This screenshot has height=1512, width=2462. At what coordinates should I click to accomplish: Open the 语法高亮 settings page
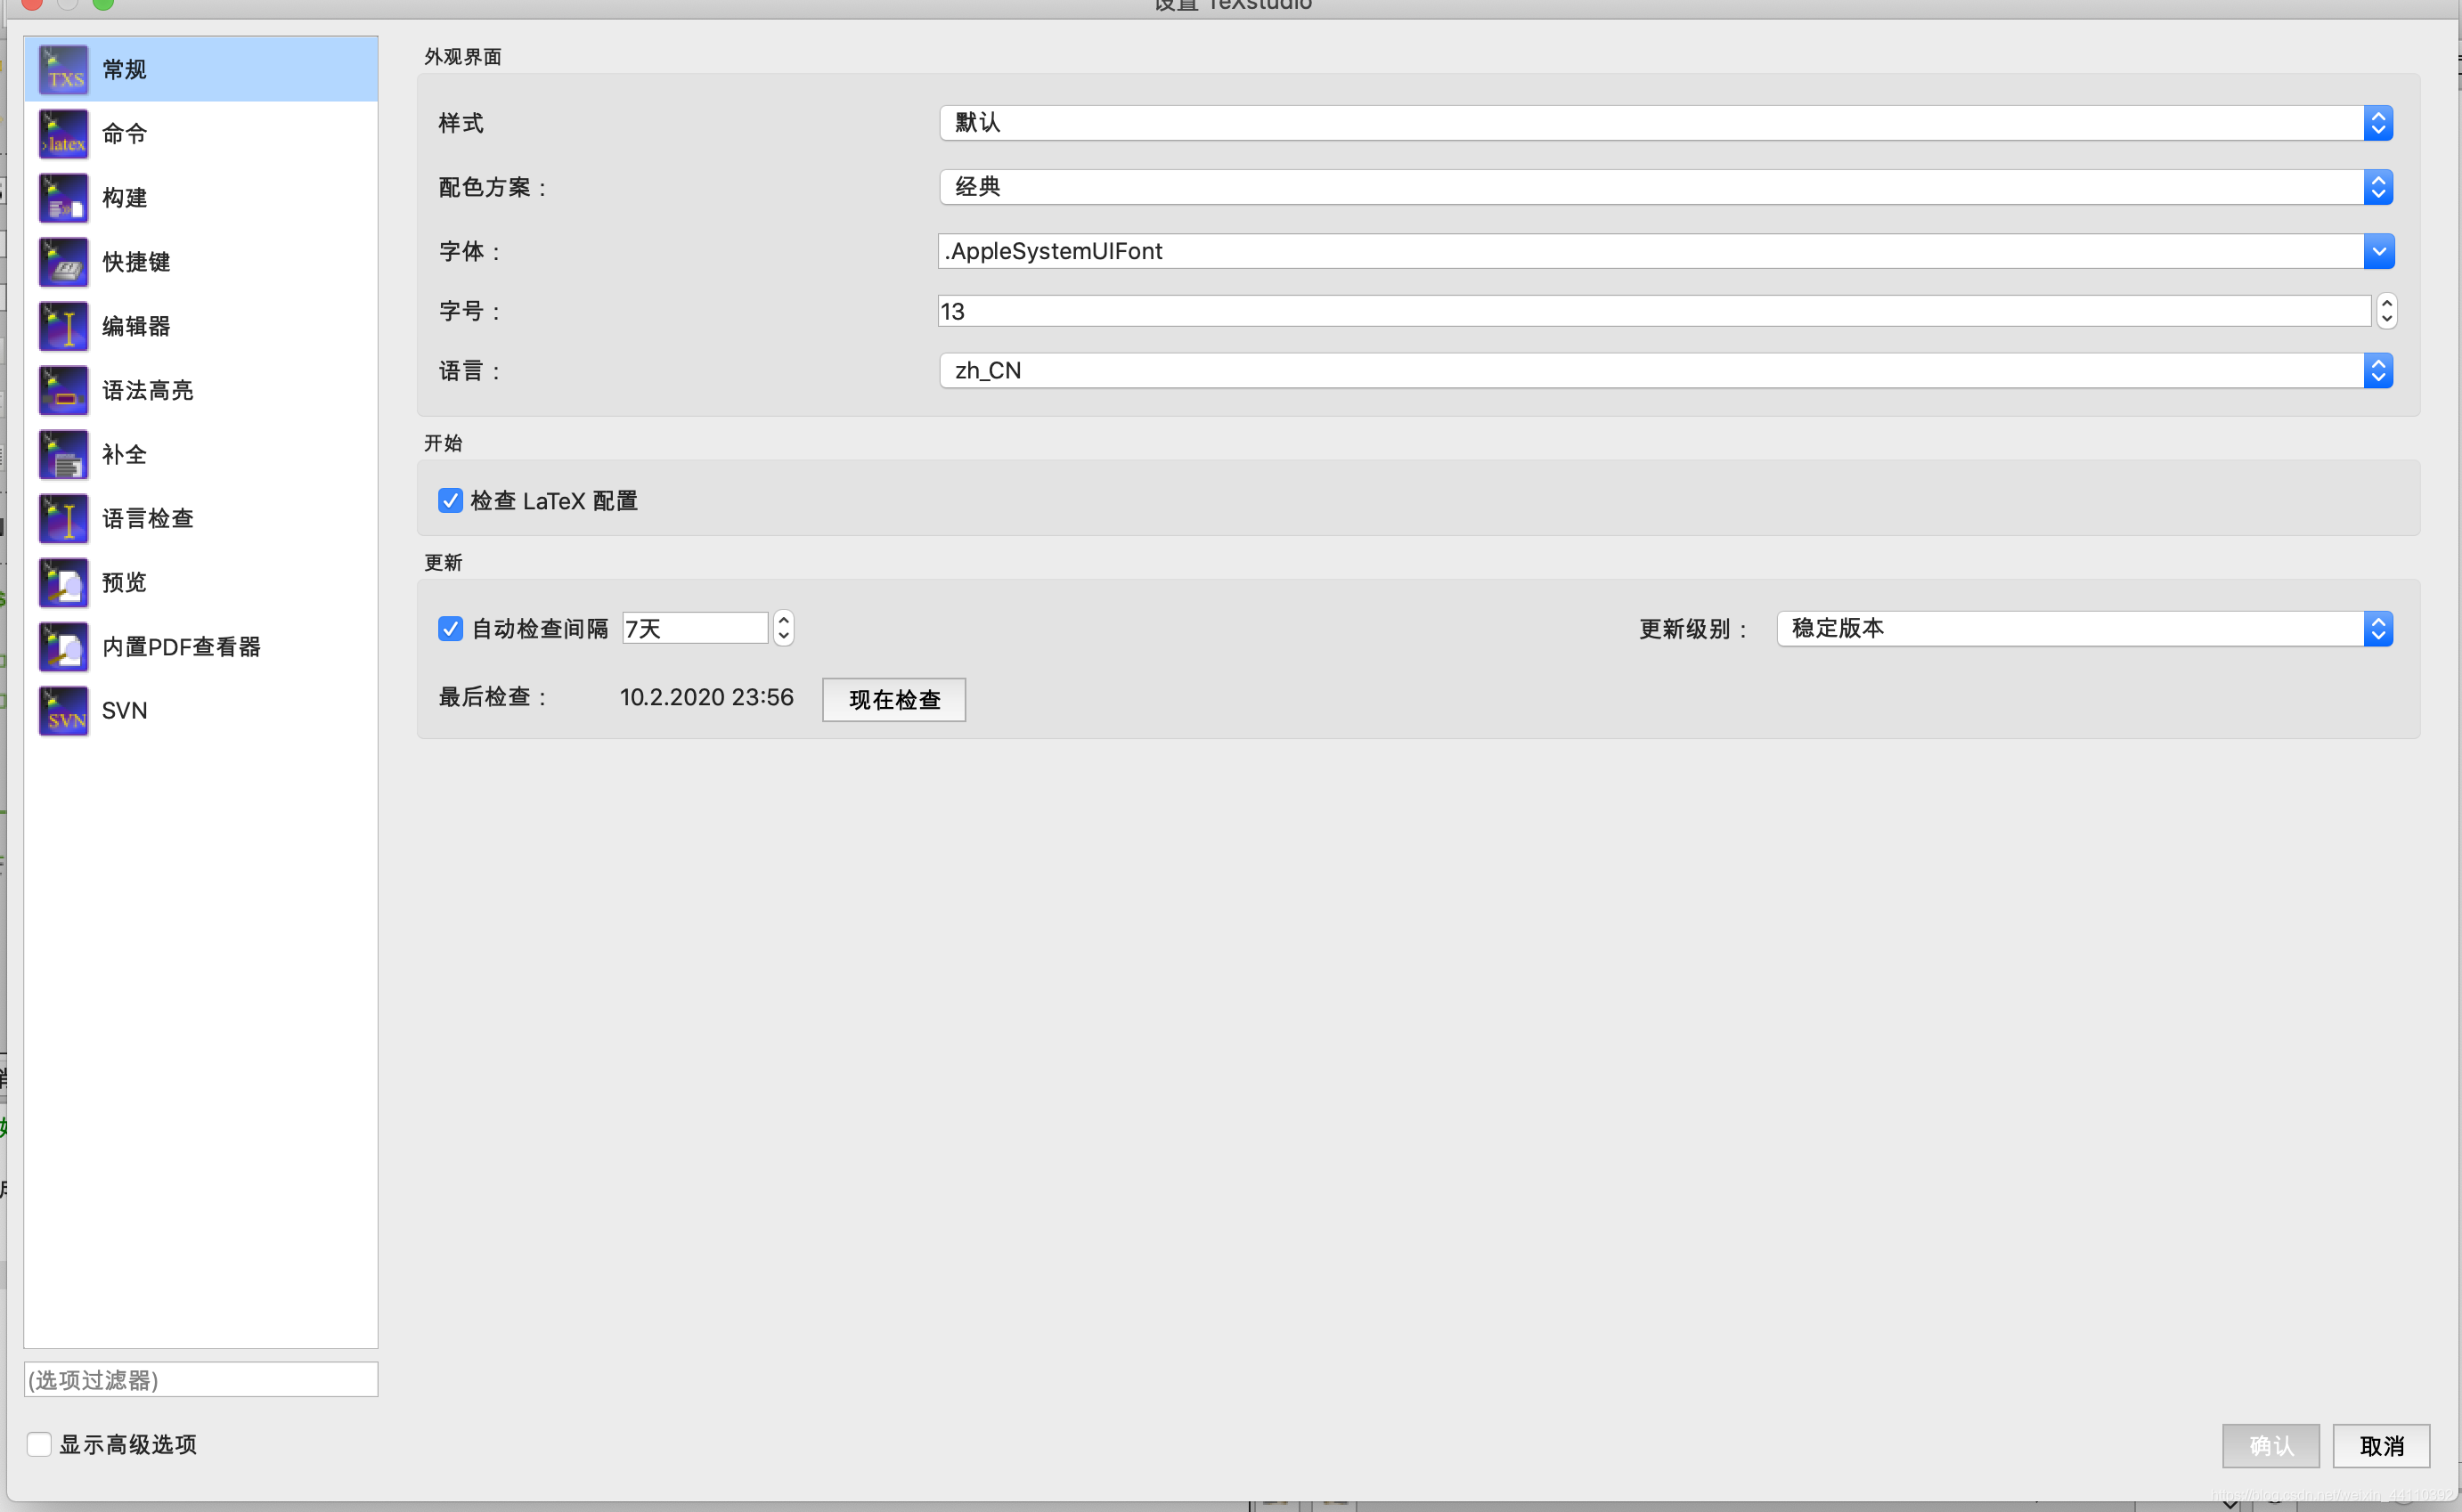(201, 390)
